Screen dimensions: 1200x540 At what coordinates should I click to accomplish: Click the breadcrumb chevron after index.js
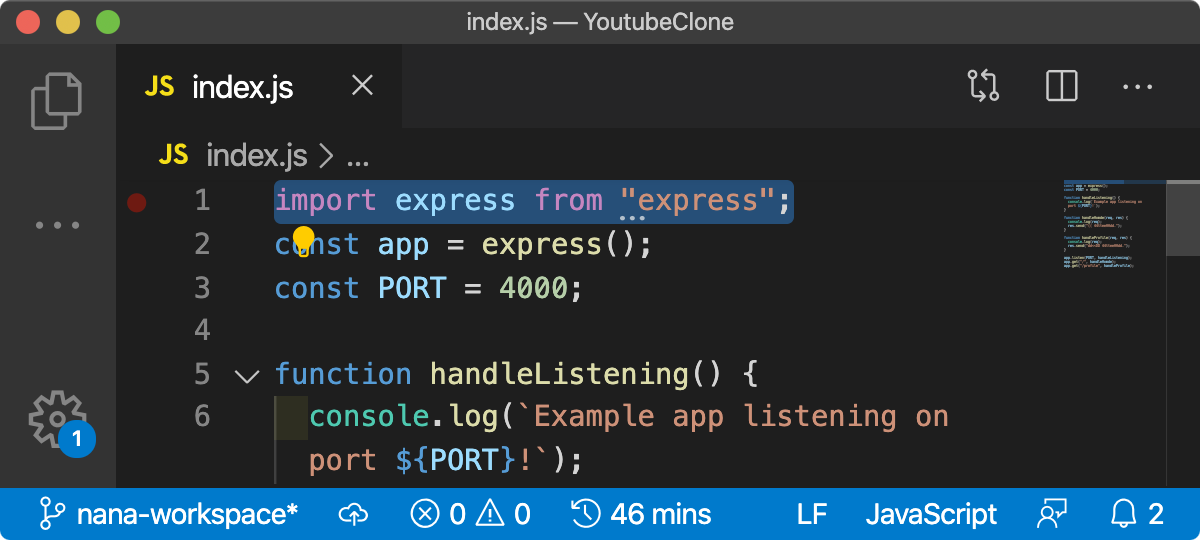(326, 156)
